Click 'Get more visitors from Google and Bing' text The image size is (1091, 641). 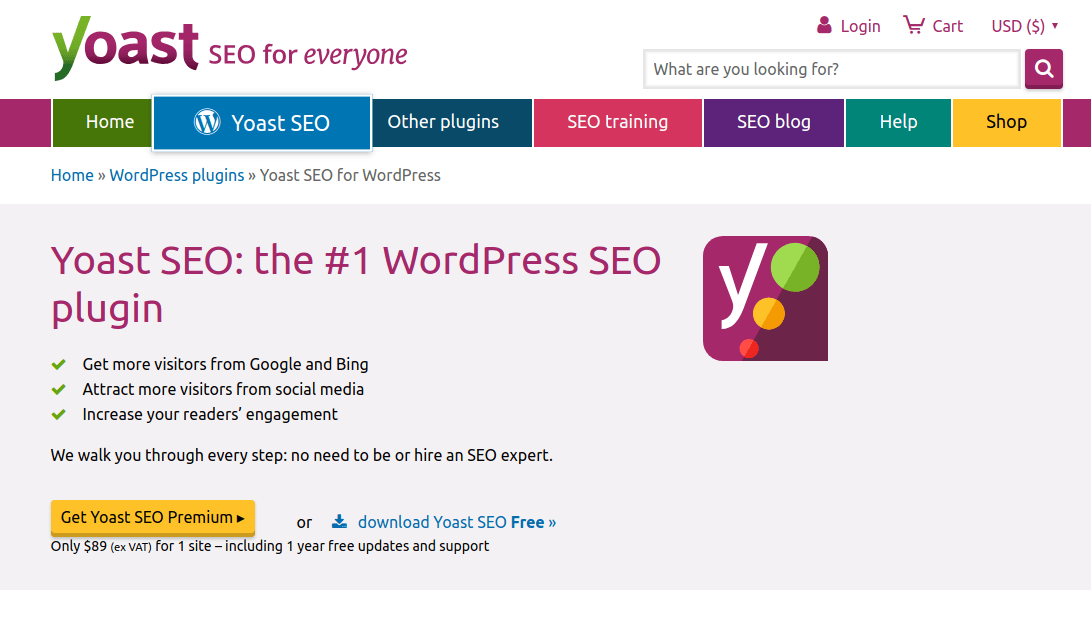(225, 364)
